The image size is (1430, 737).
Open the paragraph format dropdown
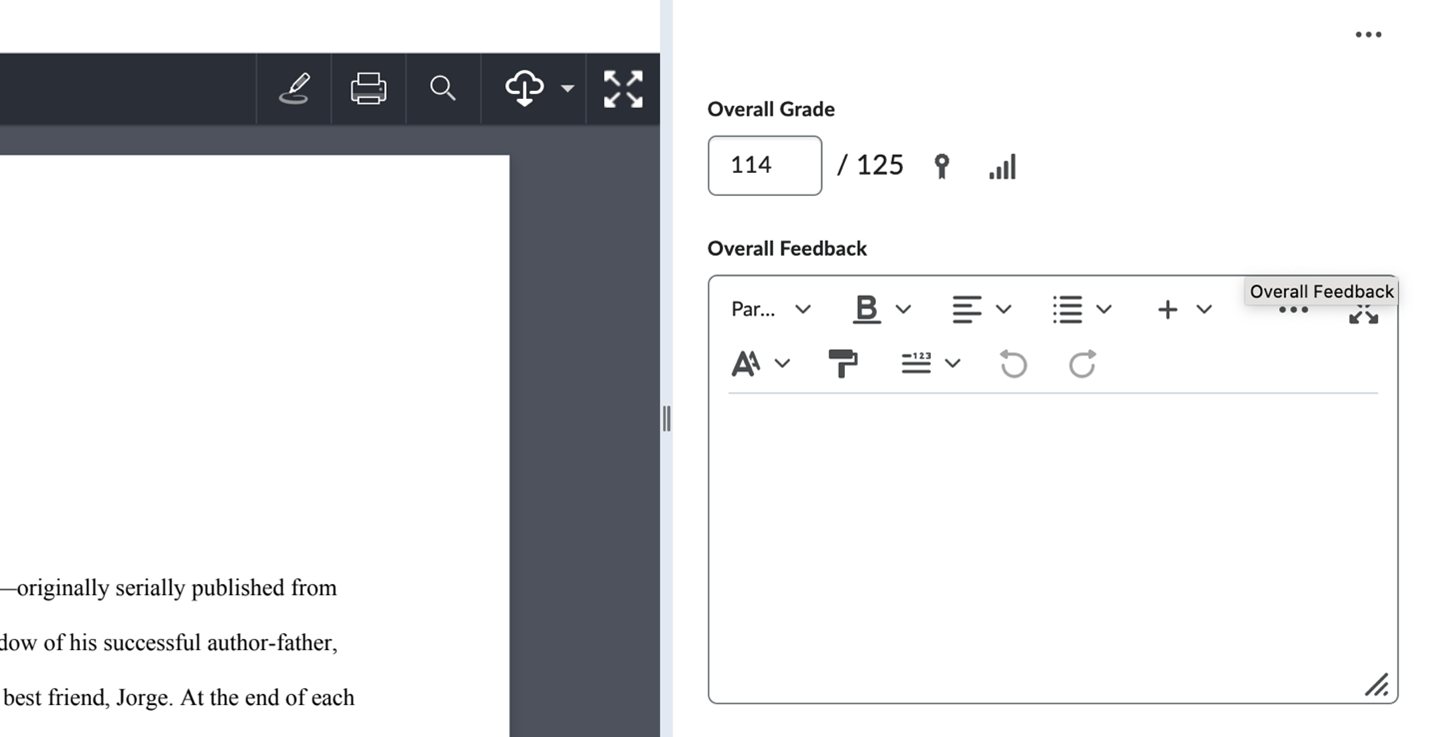(x=770, y=309)
